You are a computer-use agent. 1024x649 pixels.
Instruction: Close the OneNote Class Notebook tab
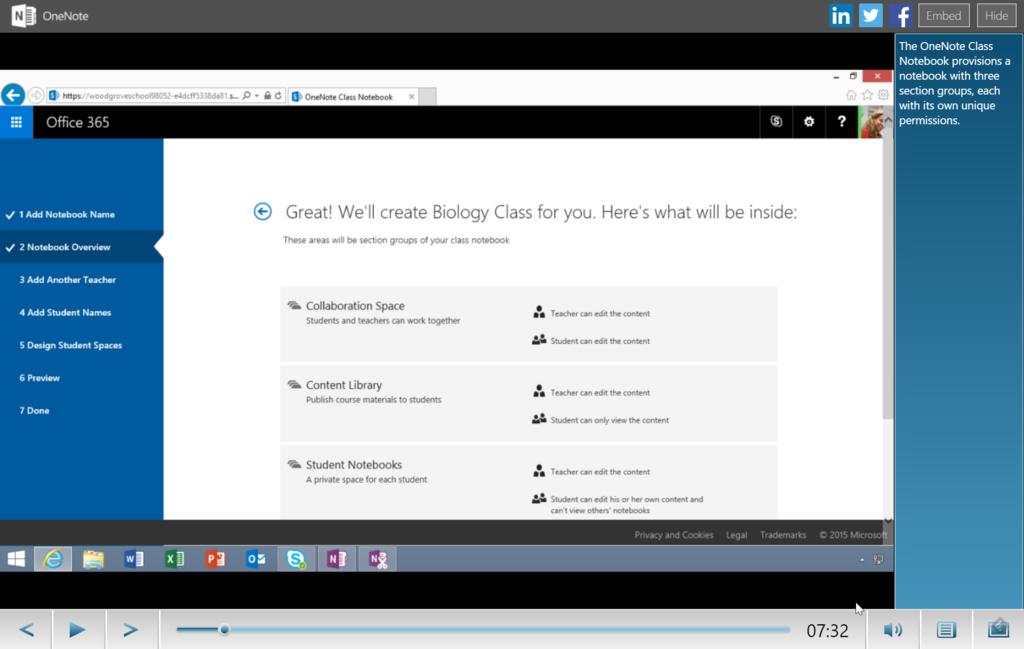(411, 97)
